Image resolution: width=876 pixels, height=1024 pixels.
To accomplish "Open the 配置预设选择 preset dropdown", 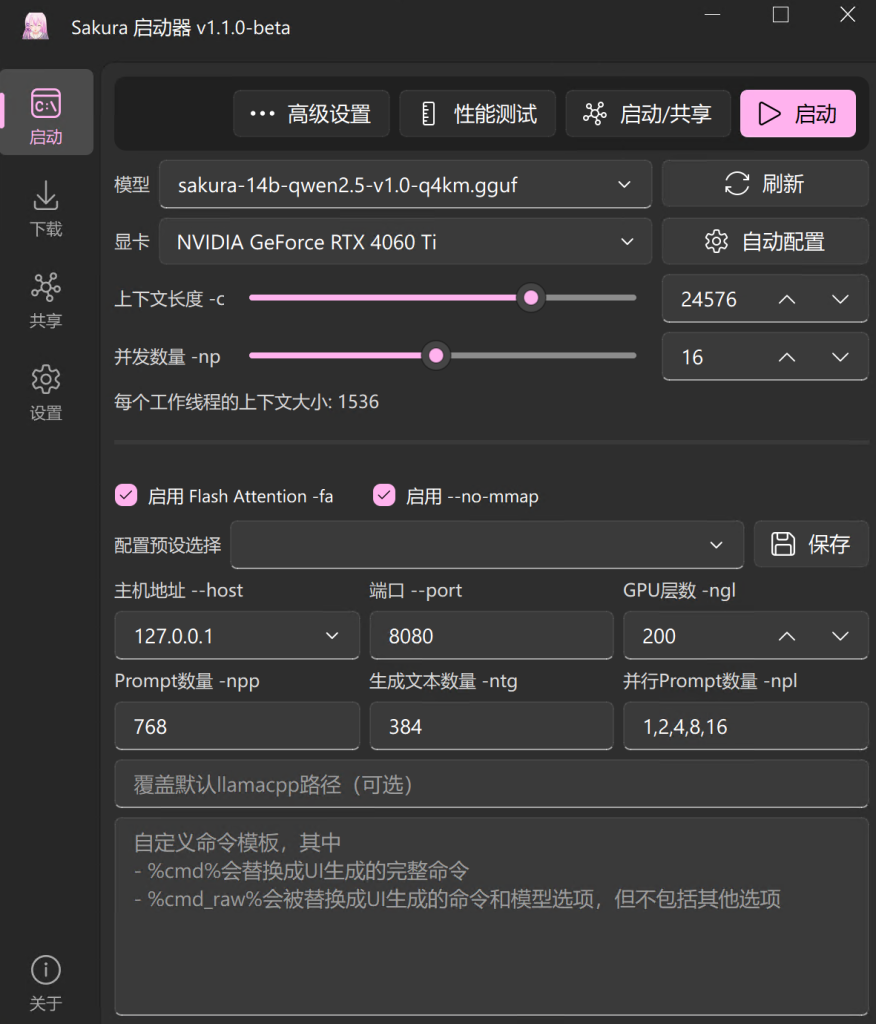I will 487,545.
